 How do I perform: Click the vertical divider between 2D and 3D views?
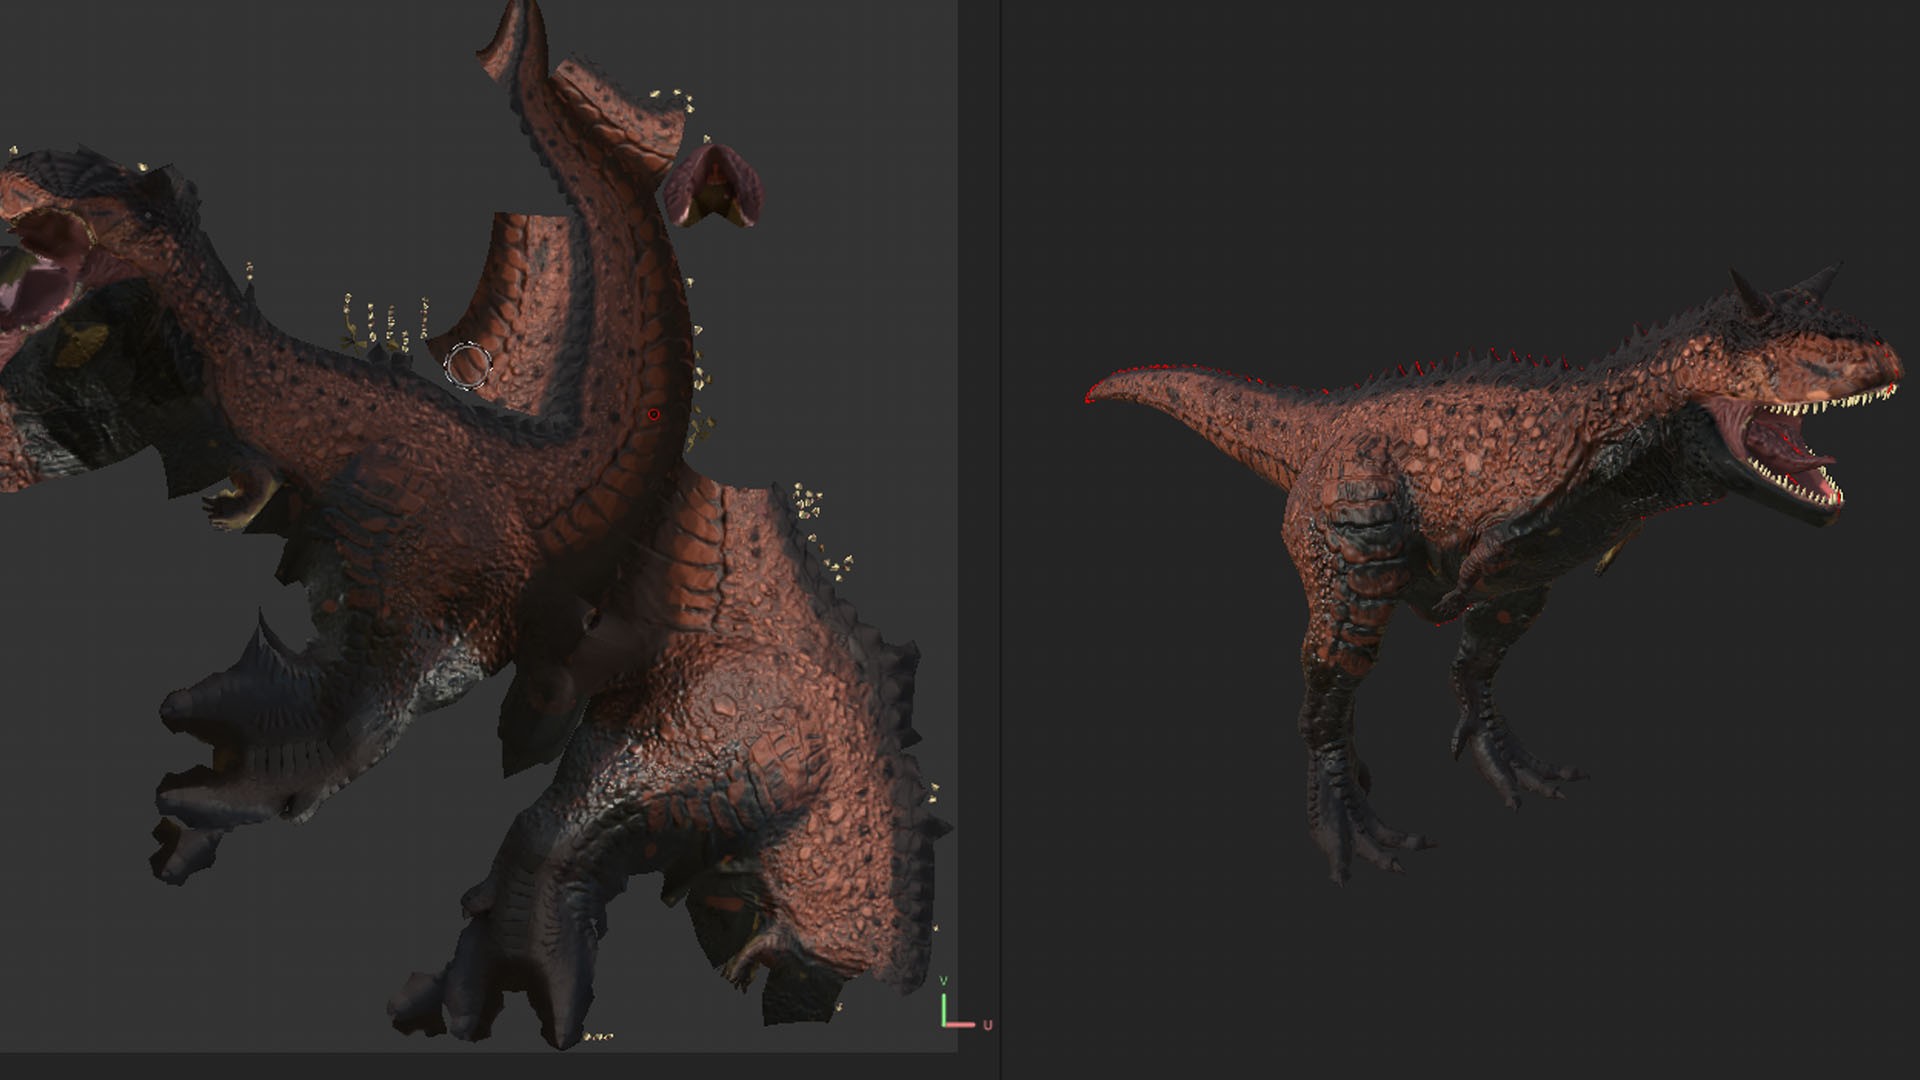1001,540
